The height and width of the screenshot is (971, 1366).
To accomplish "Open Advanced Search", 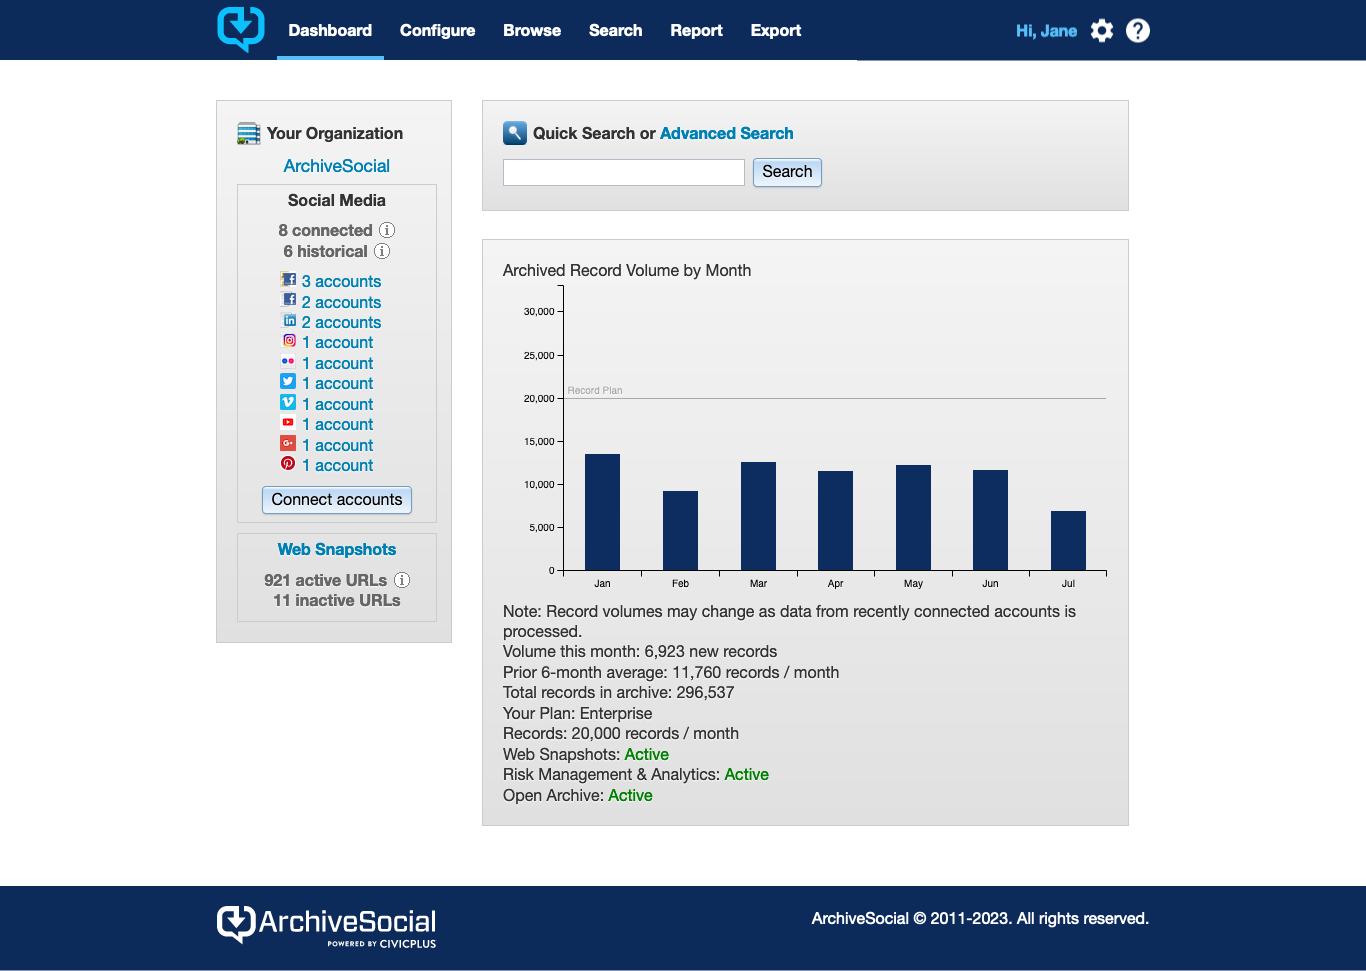I will click(726, 133).
